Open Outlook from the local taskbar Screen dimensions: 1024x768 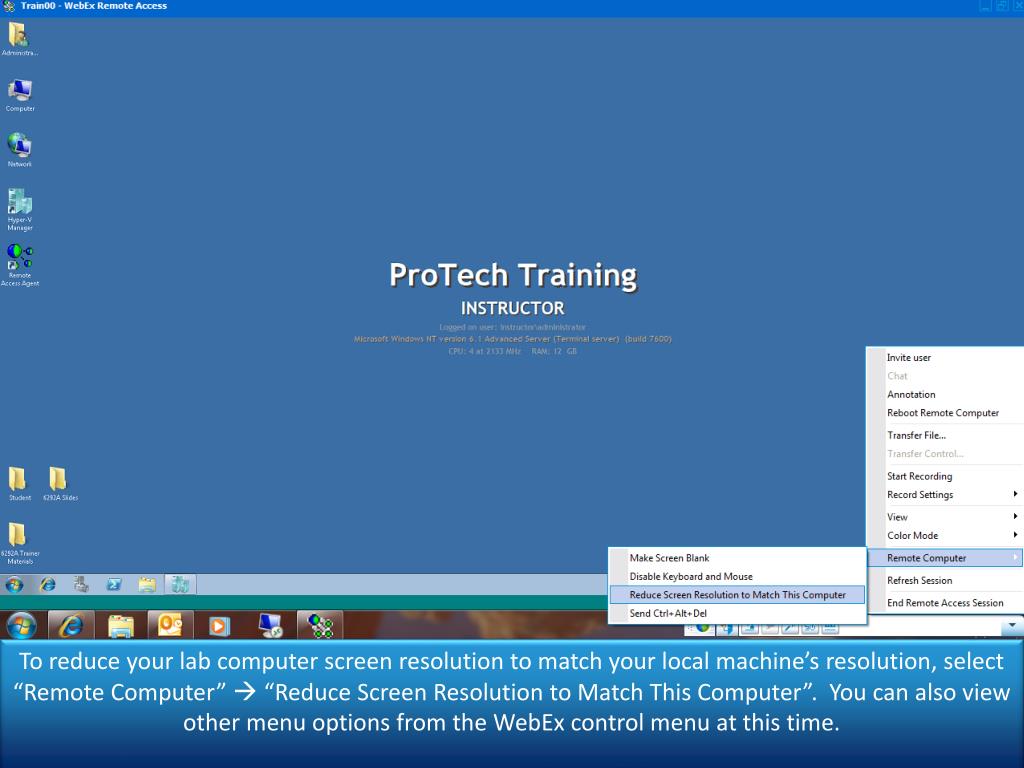pyautogui.click(x=170, y=626)
